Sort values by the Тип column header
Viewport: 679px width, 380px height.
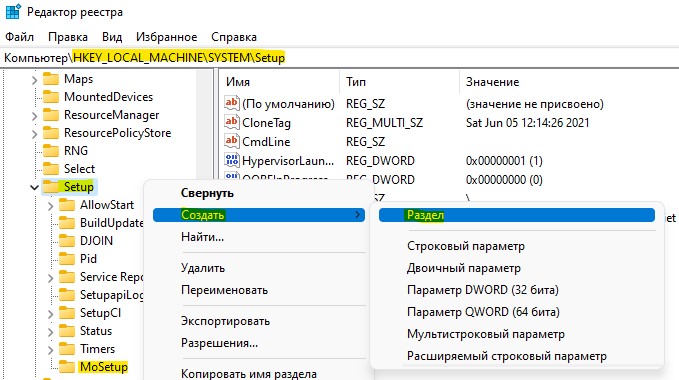click(399, 82)
